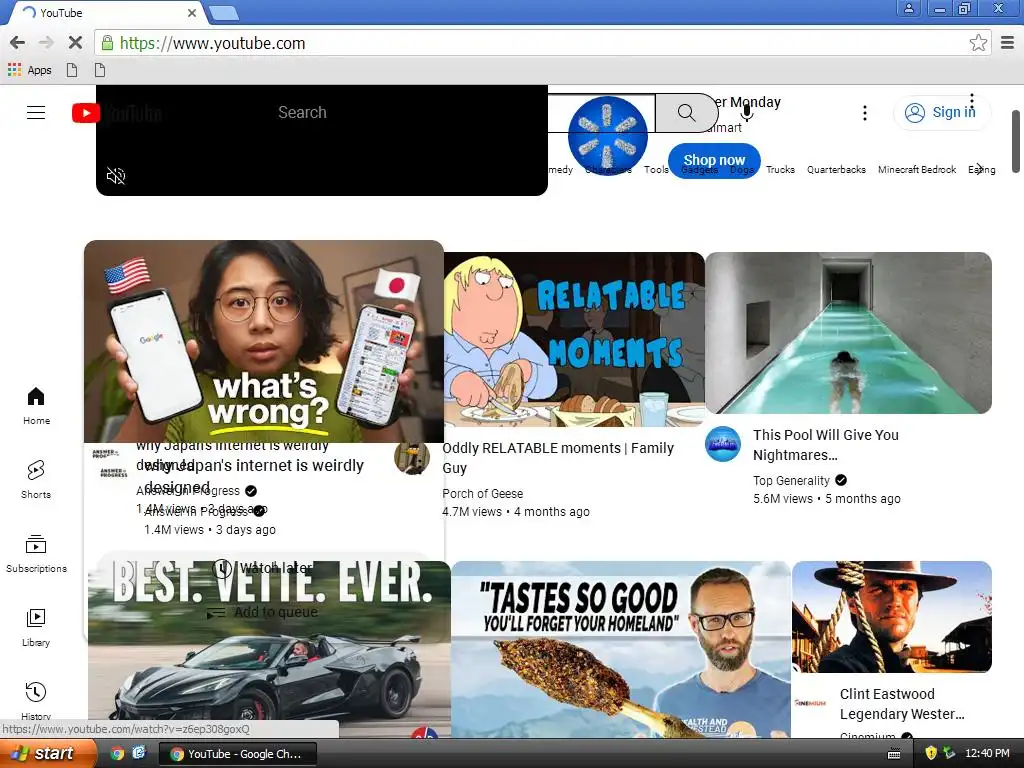This screenshot has height=768, width=1024.
Task: Click the magnifier search button
Action: click(x=686, y=113)
